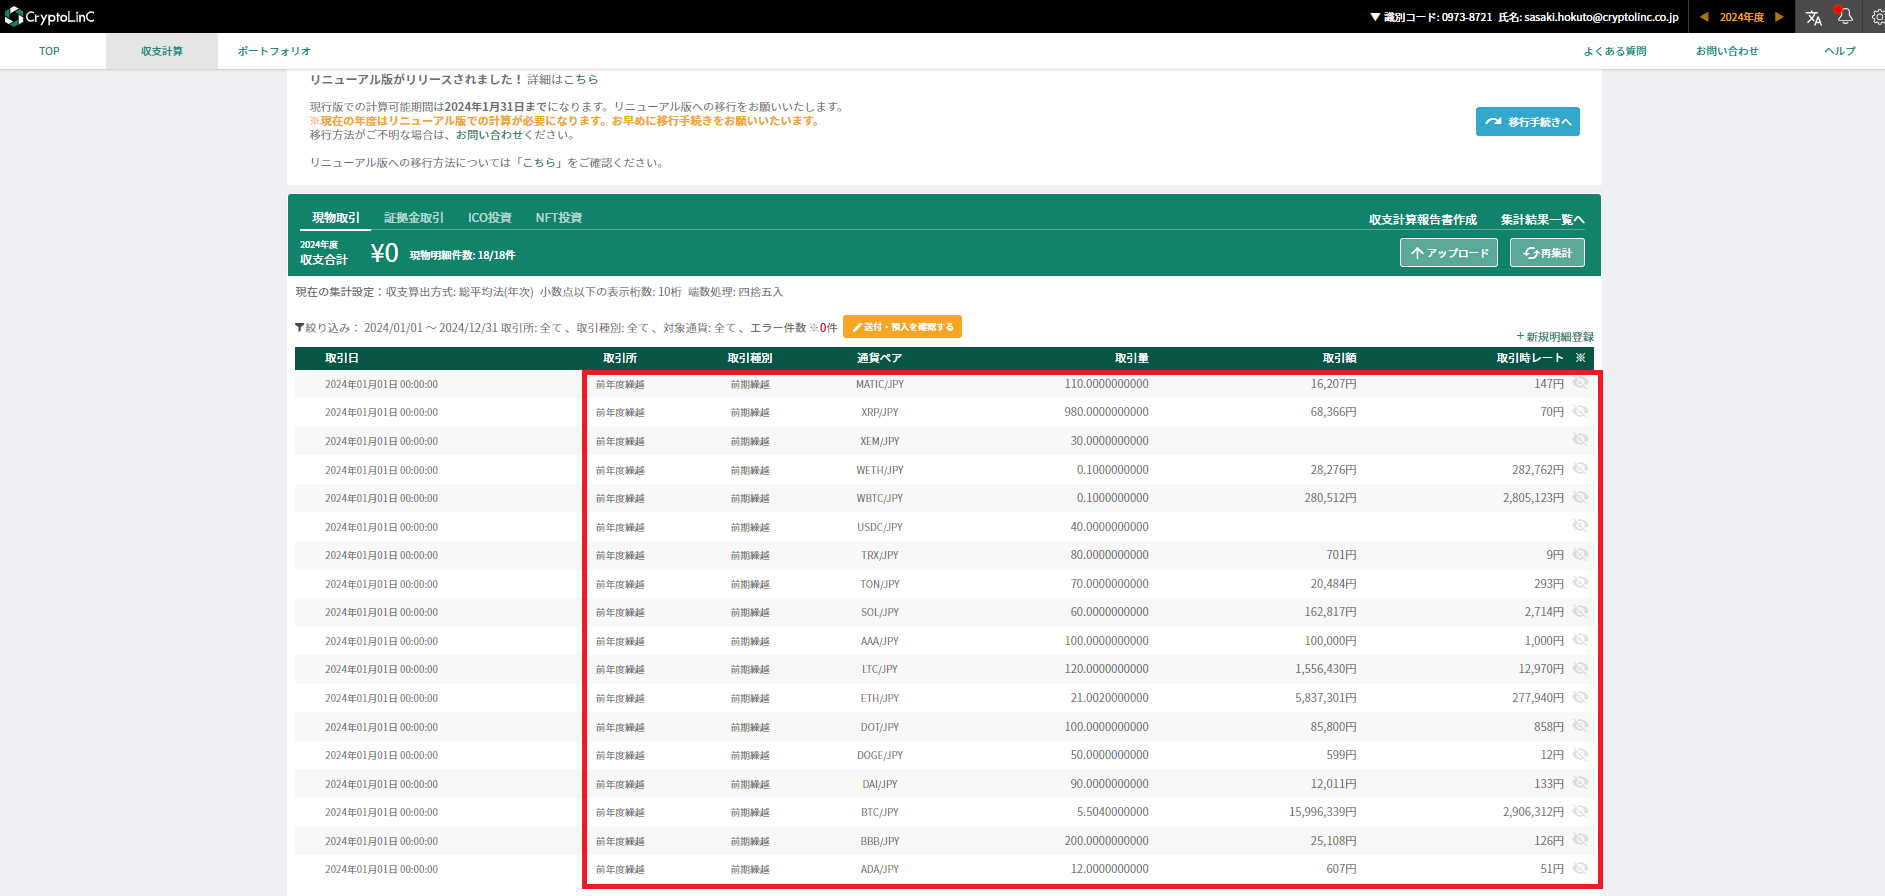Viewport: 1885px width, 896px height.
Task: Go to the next fiscal year arrow
Action: (x=1779, y=17)
